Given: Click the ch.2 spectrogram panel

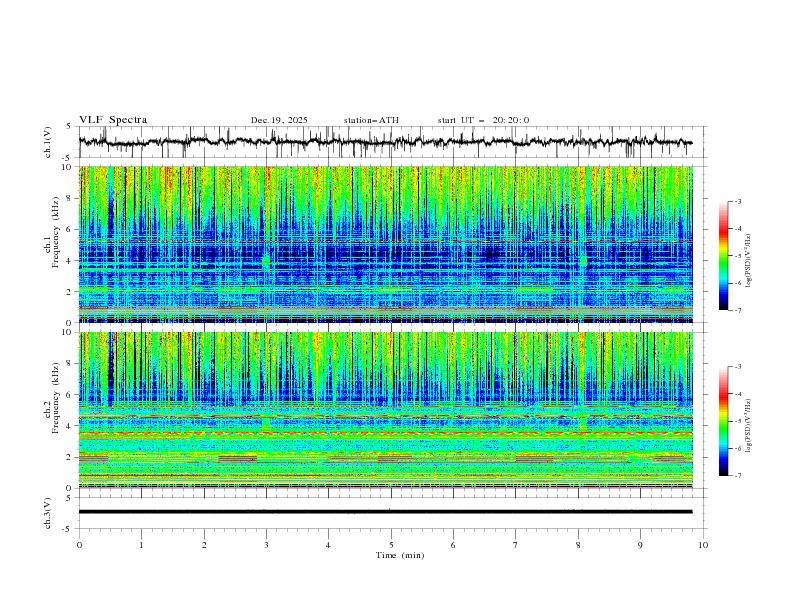Looking at the screenshot, I should coord(385,410).
